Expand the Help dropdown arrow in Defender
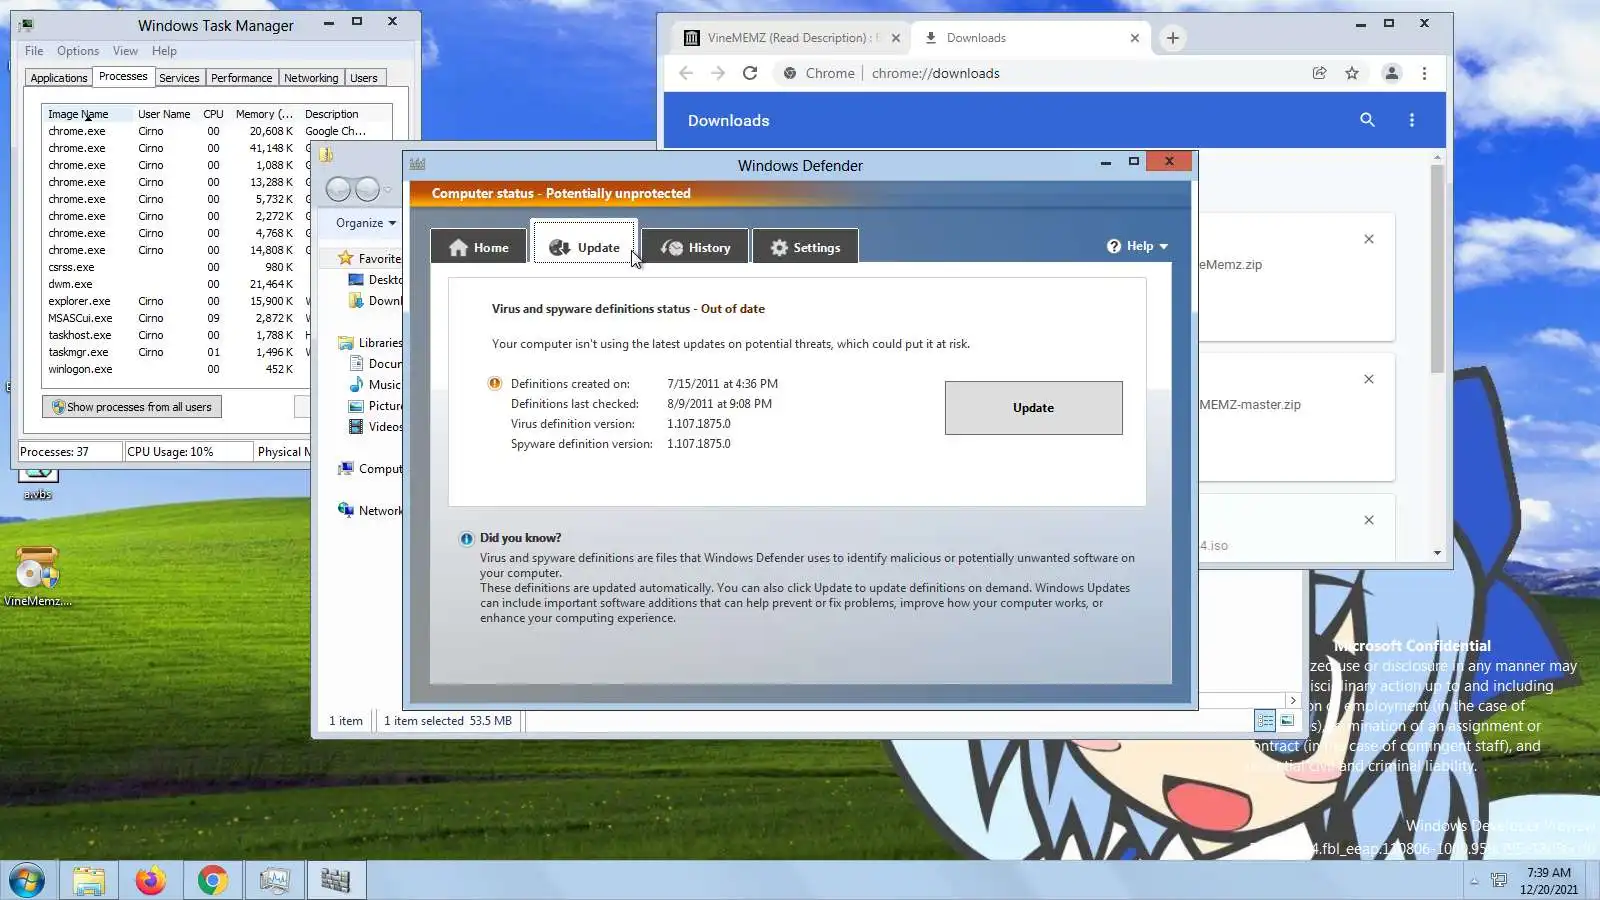 1164,247
